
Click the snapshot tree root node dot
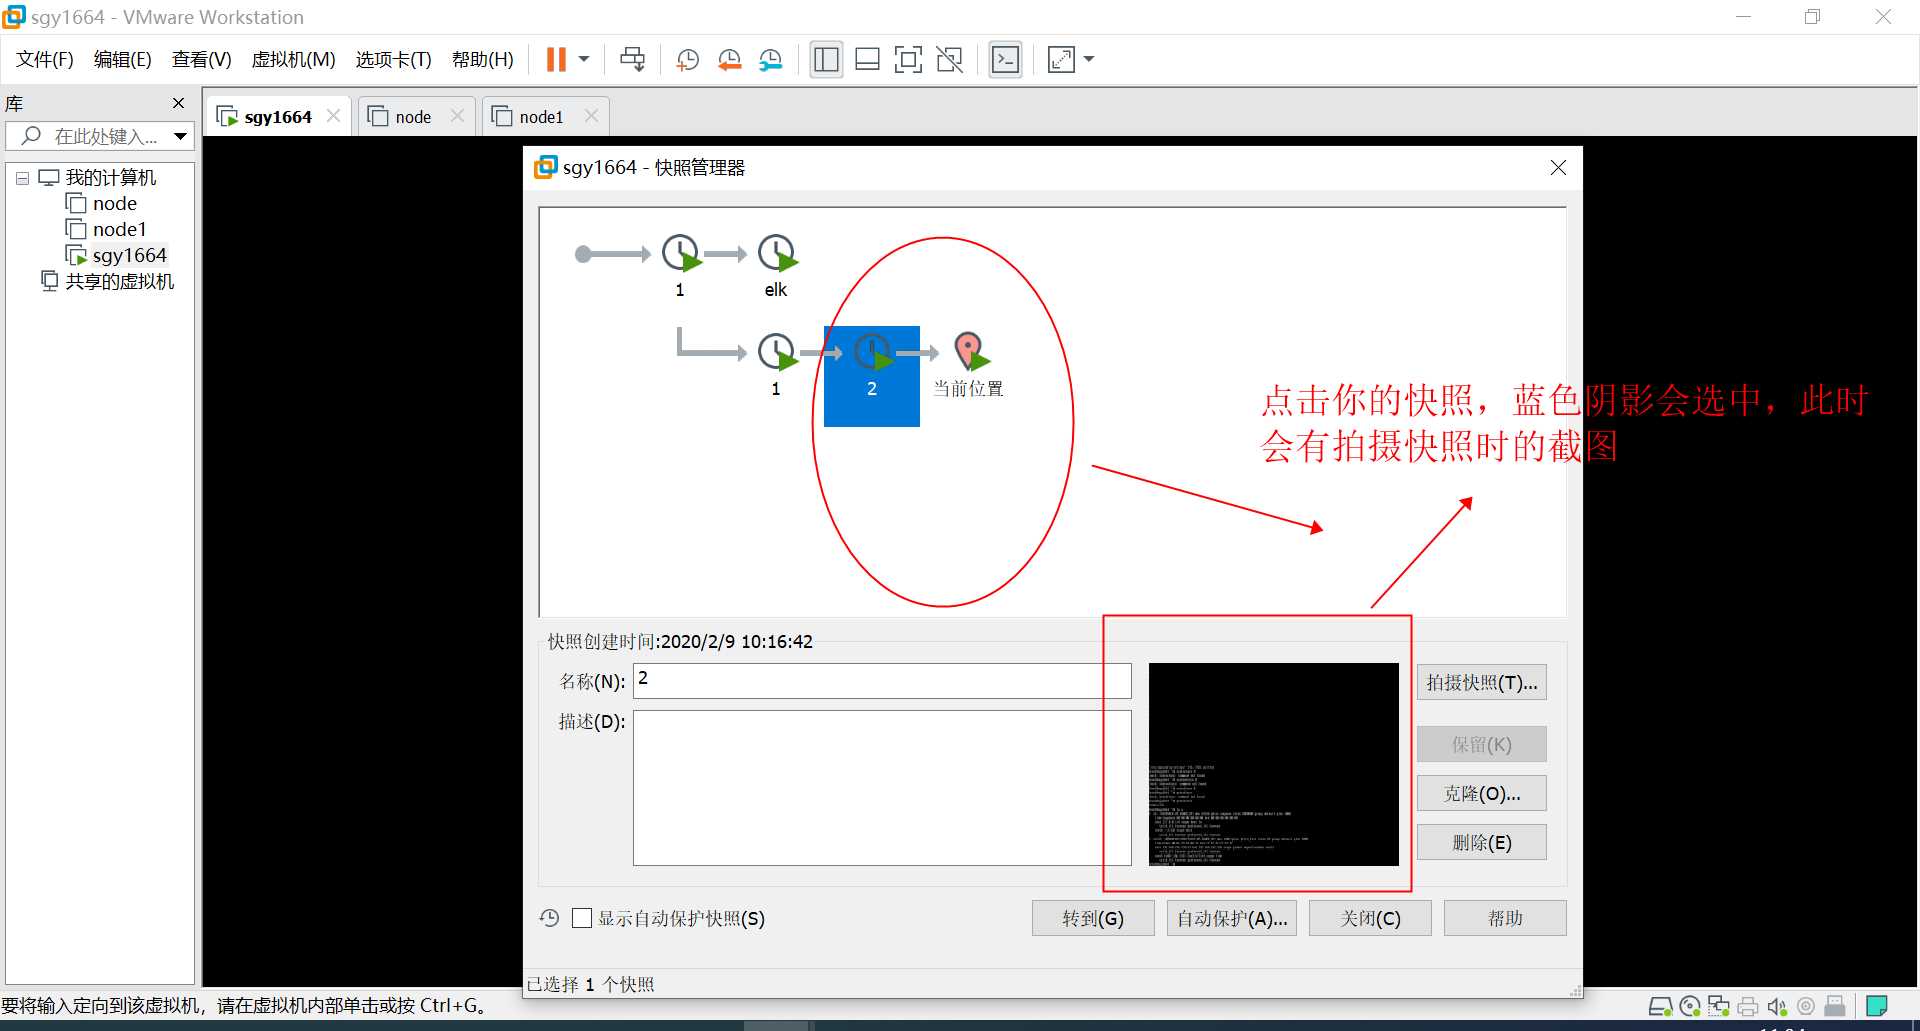coord(583,254)
